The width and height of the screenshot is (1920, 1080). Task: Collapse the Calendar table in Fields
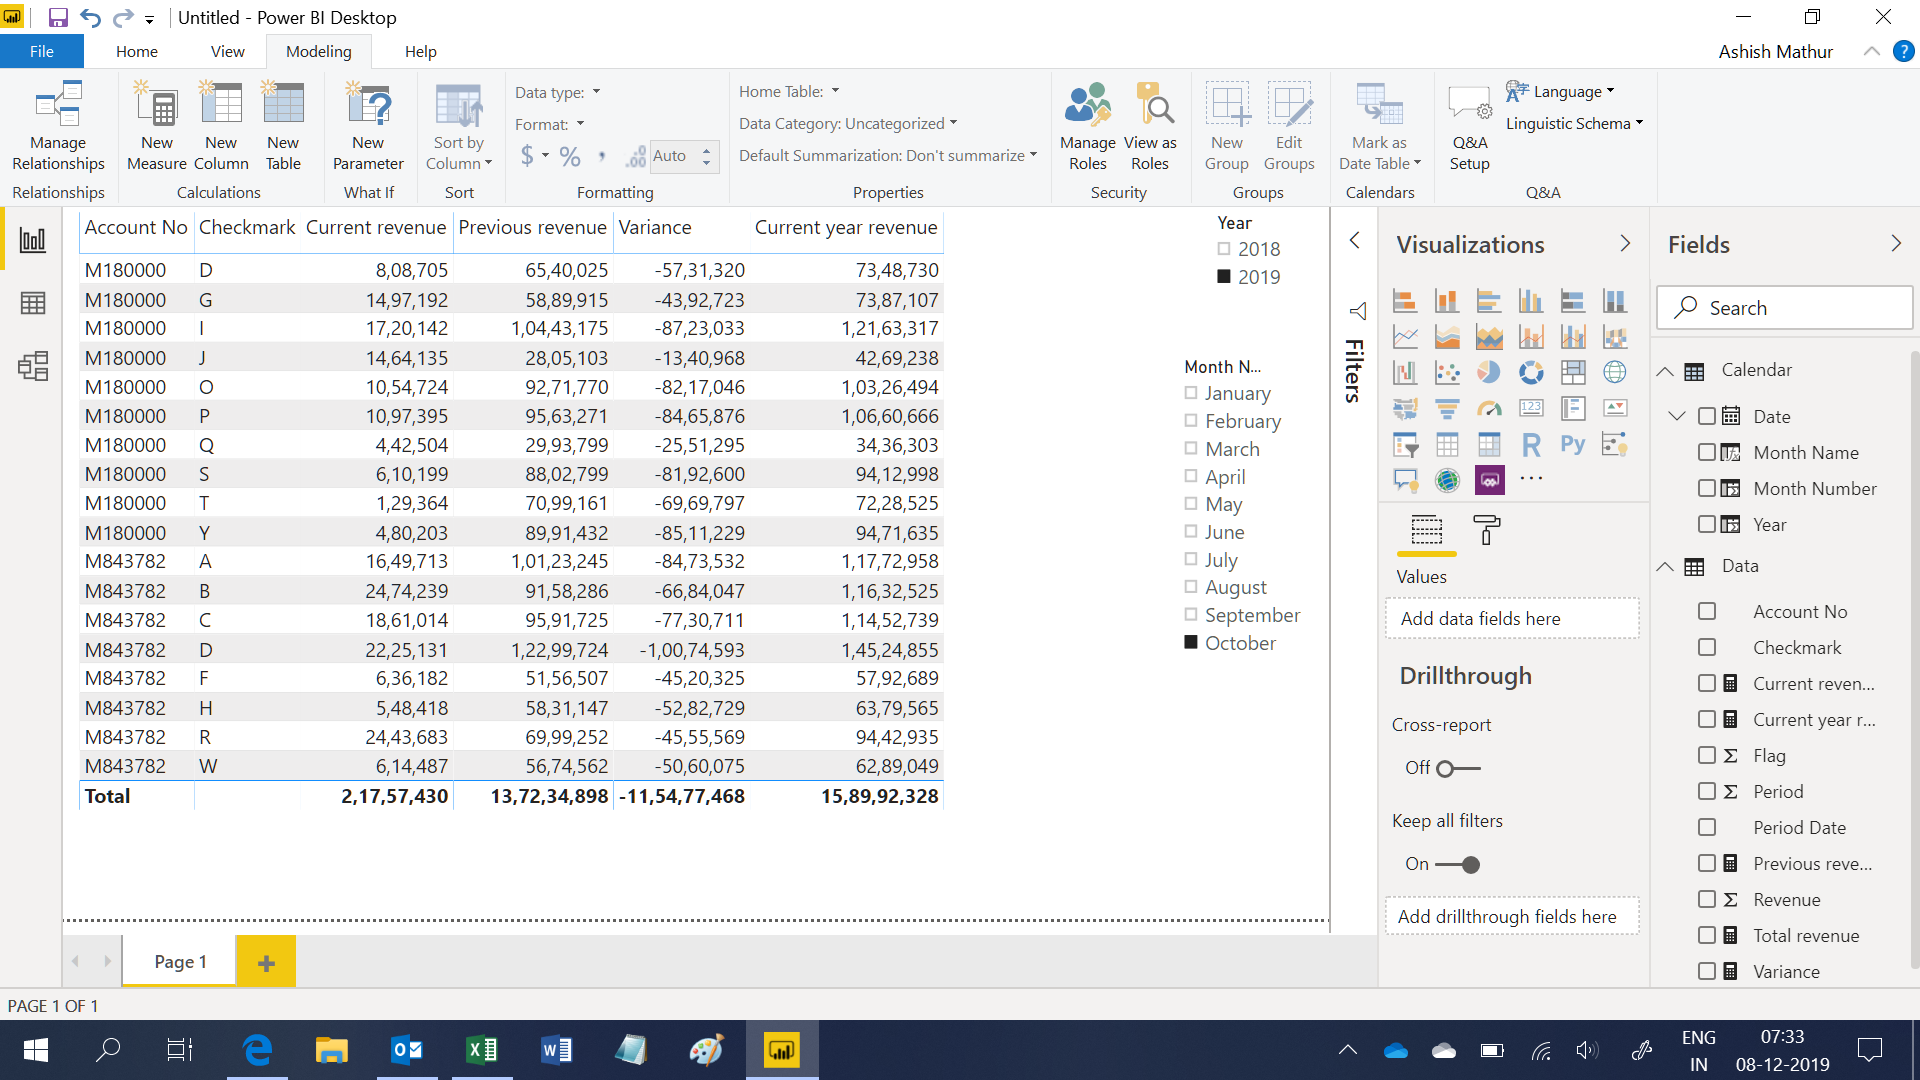click(x=1665, y=371)
